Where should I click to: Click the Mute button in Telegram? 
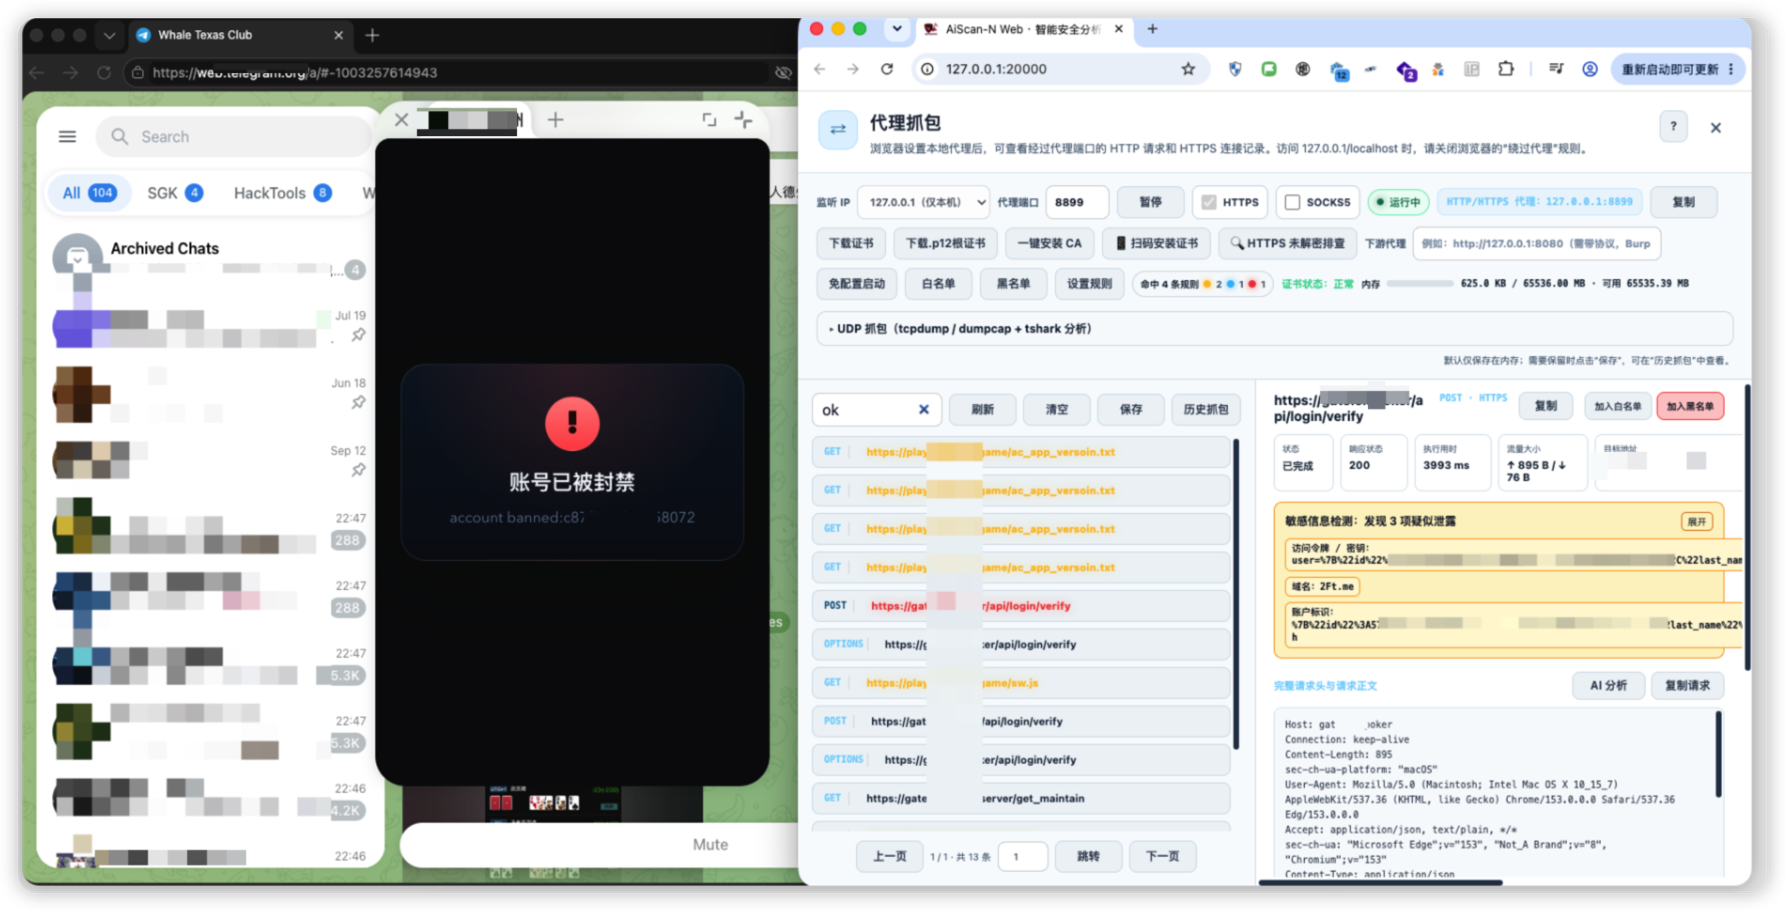tap(710, 844)
